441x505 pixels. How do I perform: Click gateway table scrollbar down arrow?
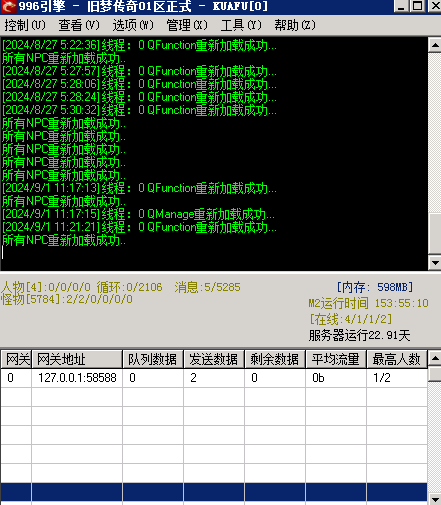click(x=435, y=499)
